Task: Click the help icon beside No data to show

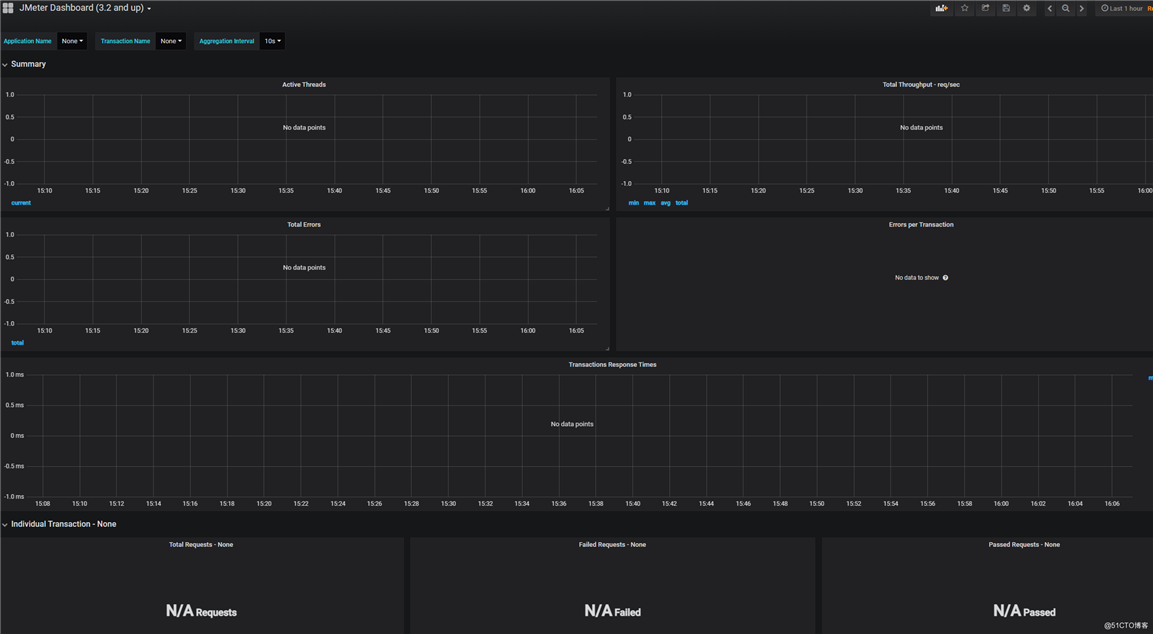Action: pyautogui.click(x=946, y=278)
